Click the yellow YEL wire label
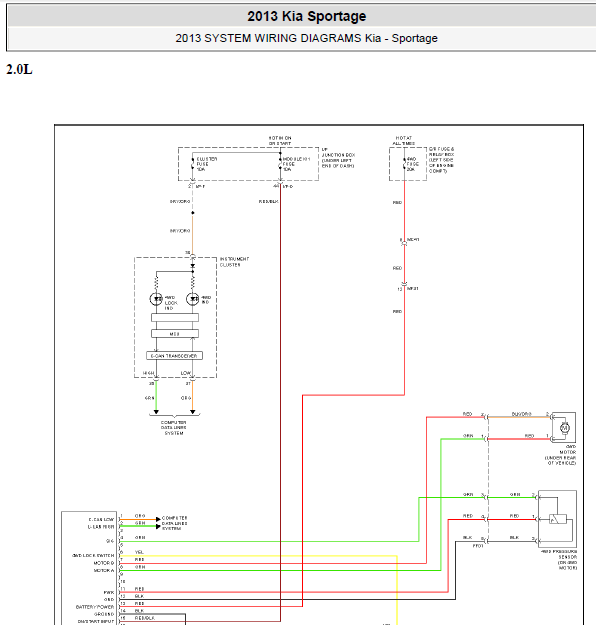596x625 pixels. [139, 552]
